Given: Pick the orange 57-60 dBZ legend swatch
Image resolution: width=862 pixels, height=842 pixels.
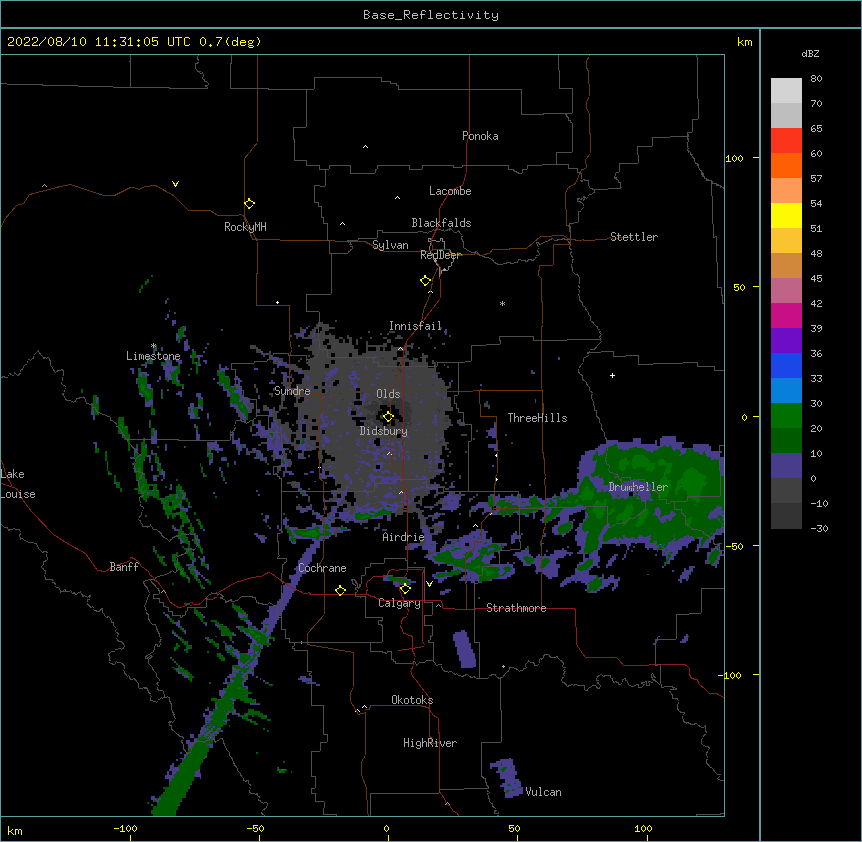Looking at the screenshot, I should click(786, 165).
